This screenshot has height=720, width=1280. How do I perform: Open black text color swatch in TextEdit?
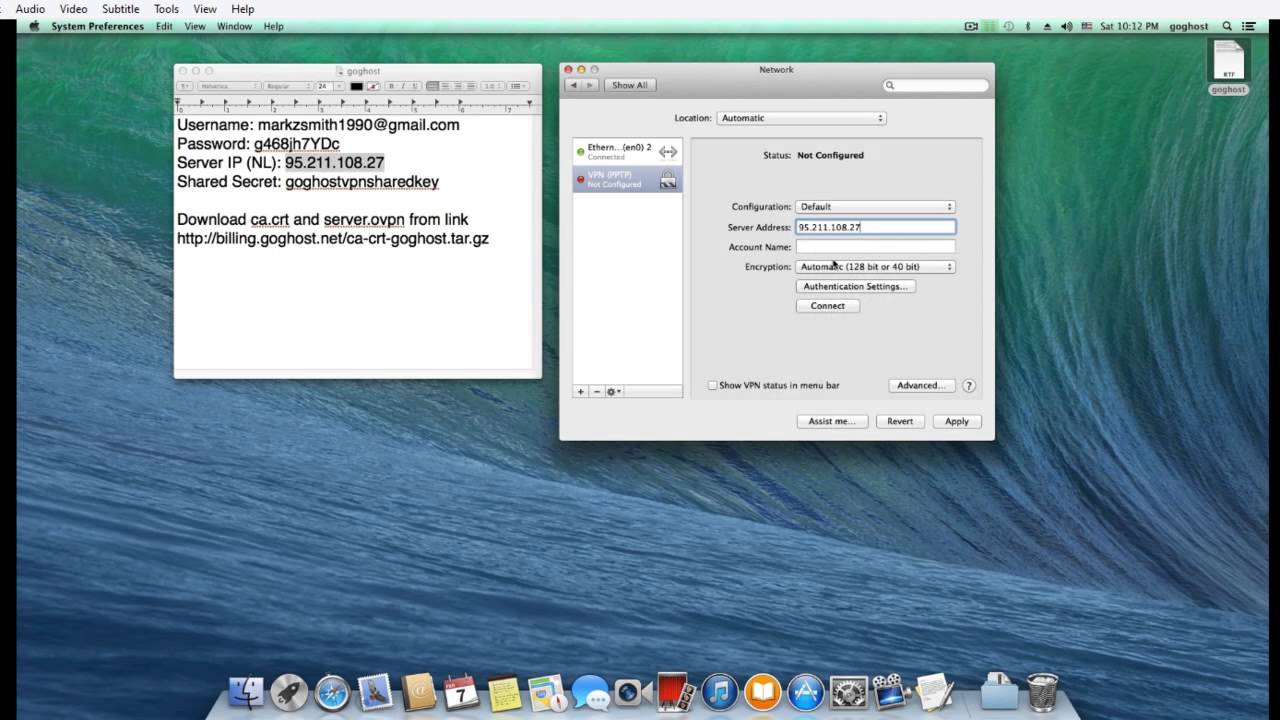[356, 86]
